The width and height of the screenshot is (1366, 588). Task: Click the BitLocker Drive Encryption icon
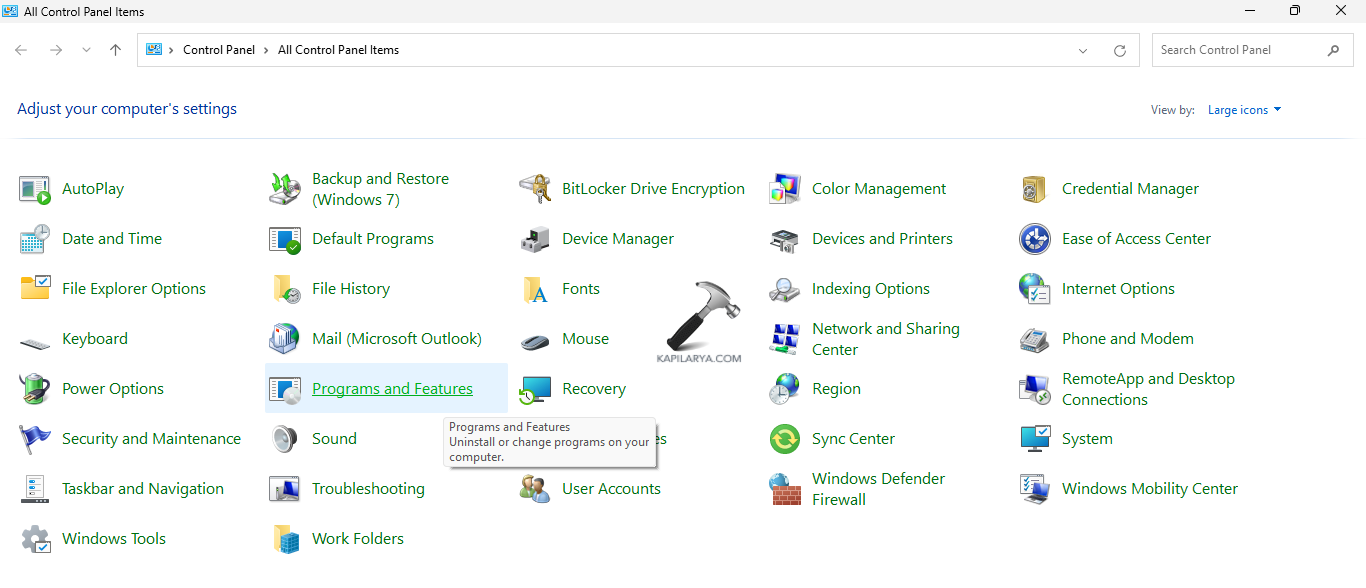tap(535, 189)
